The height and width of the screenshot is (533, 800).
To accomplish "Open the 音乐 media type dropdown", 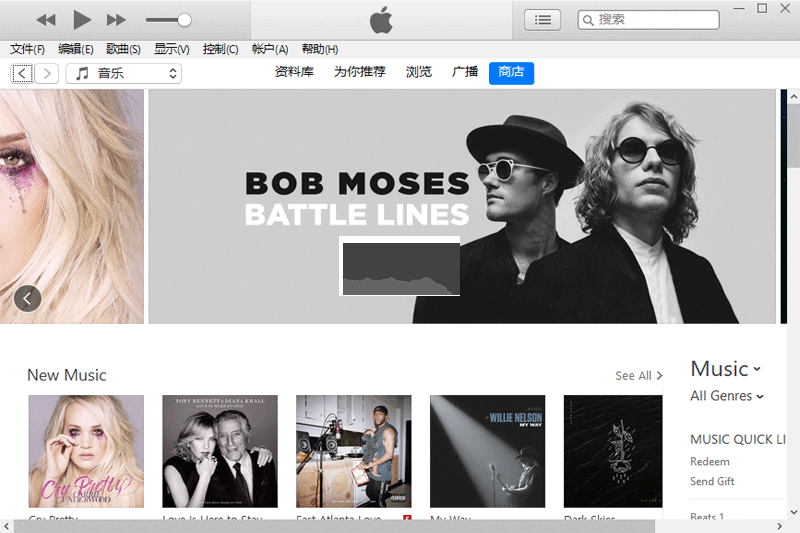I will 123,73.
